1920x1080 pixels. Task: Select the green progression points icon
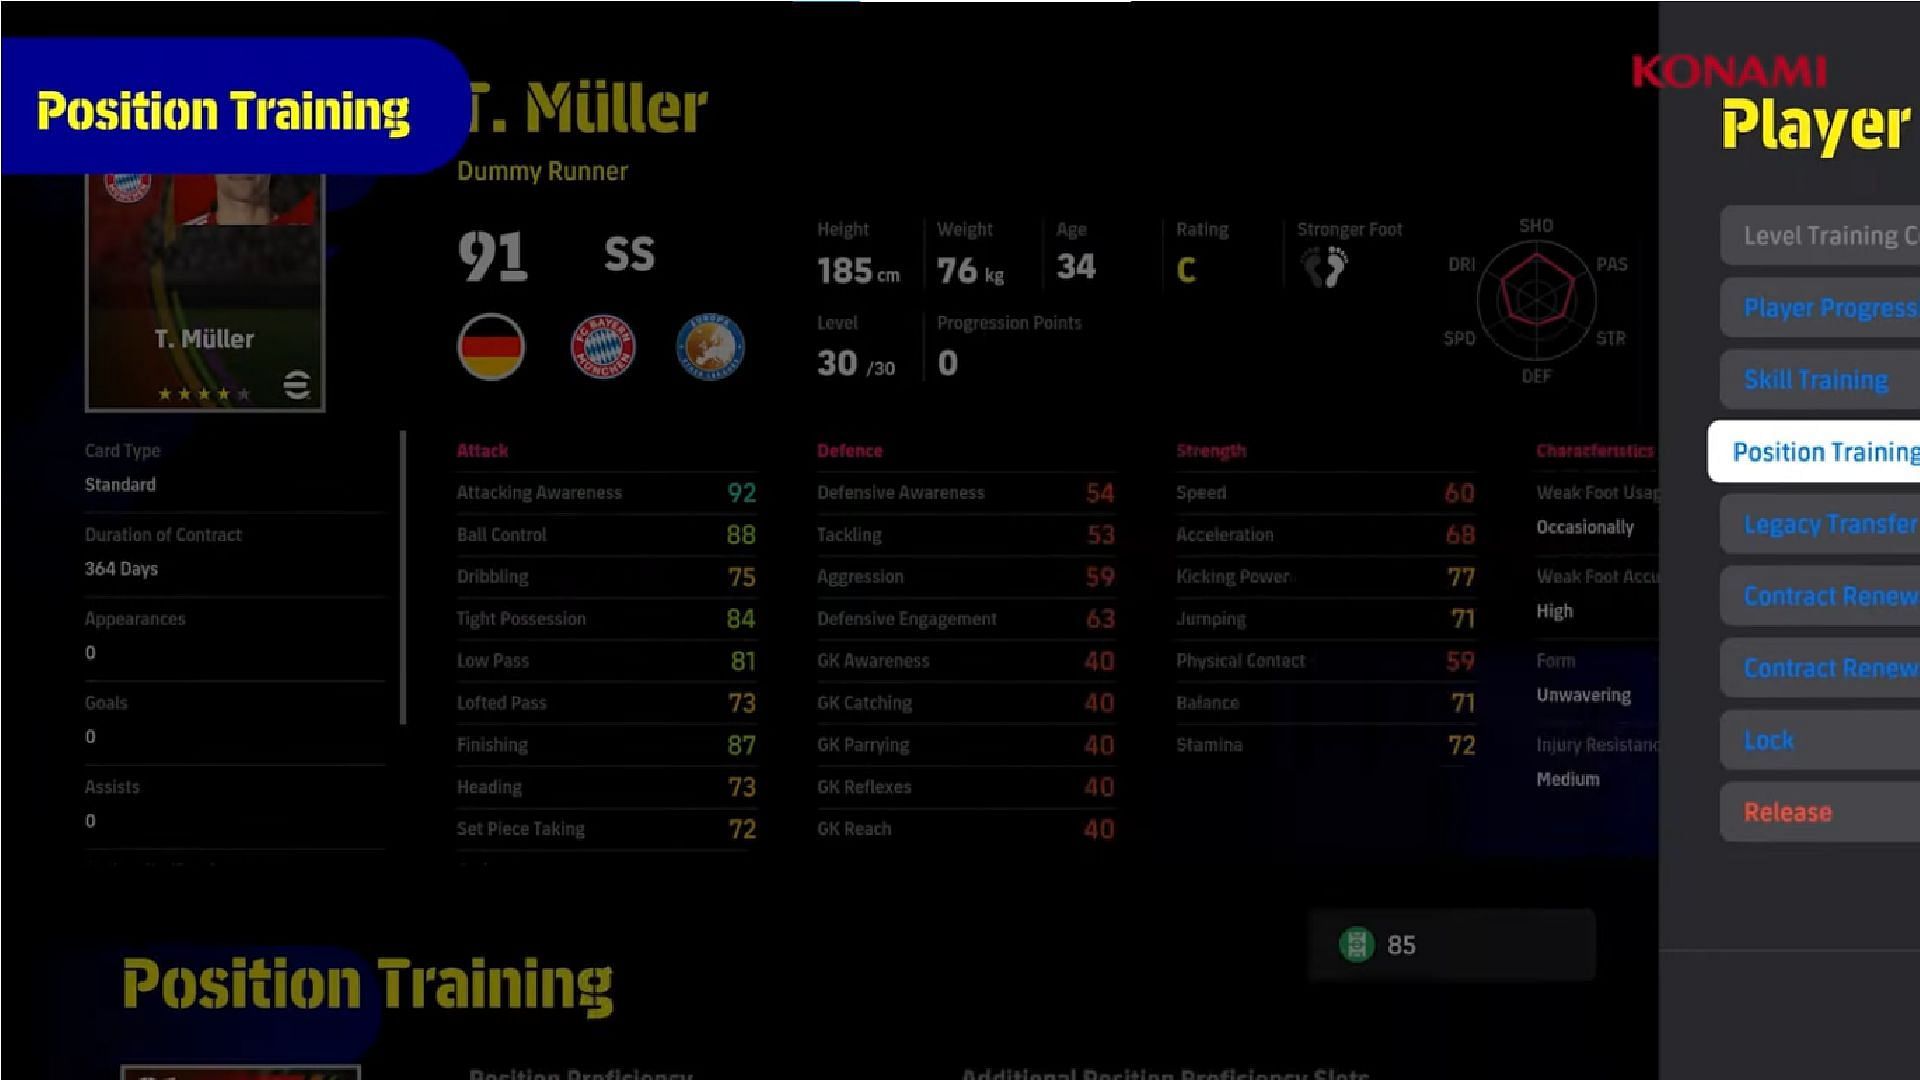click(1357, 944)
